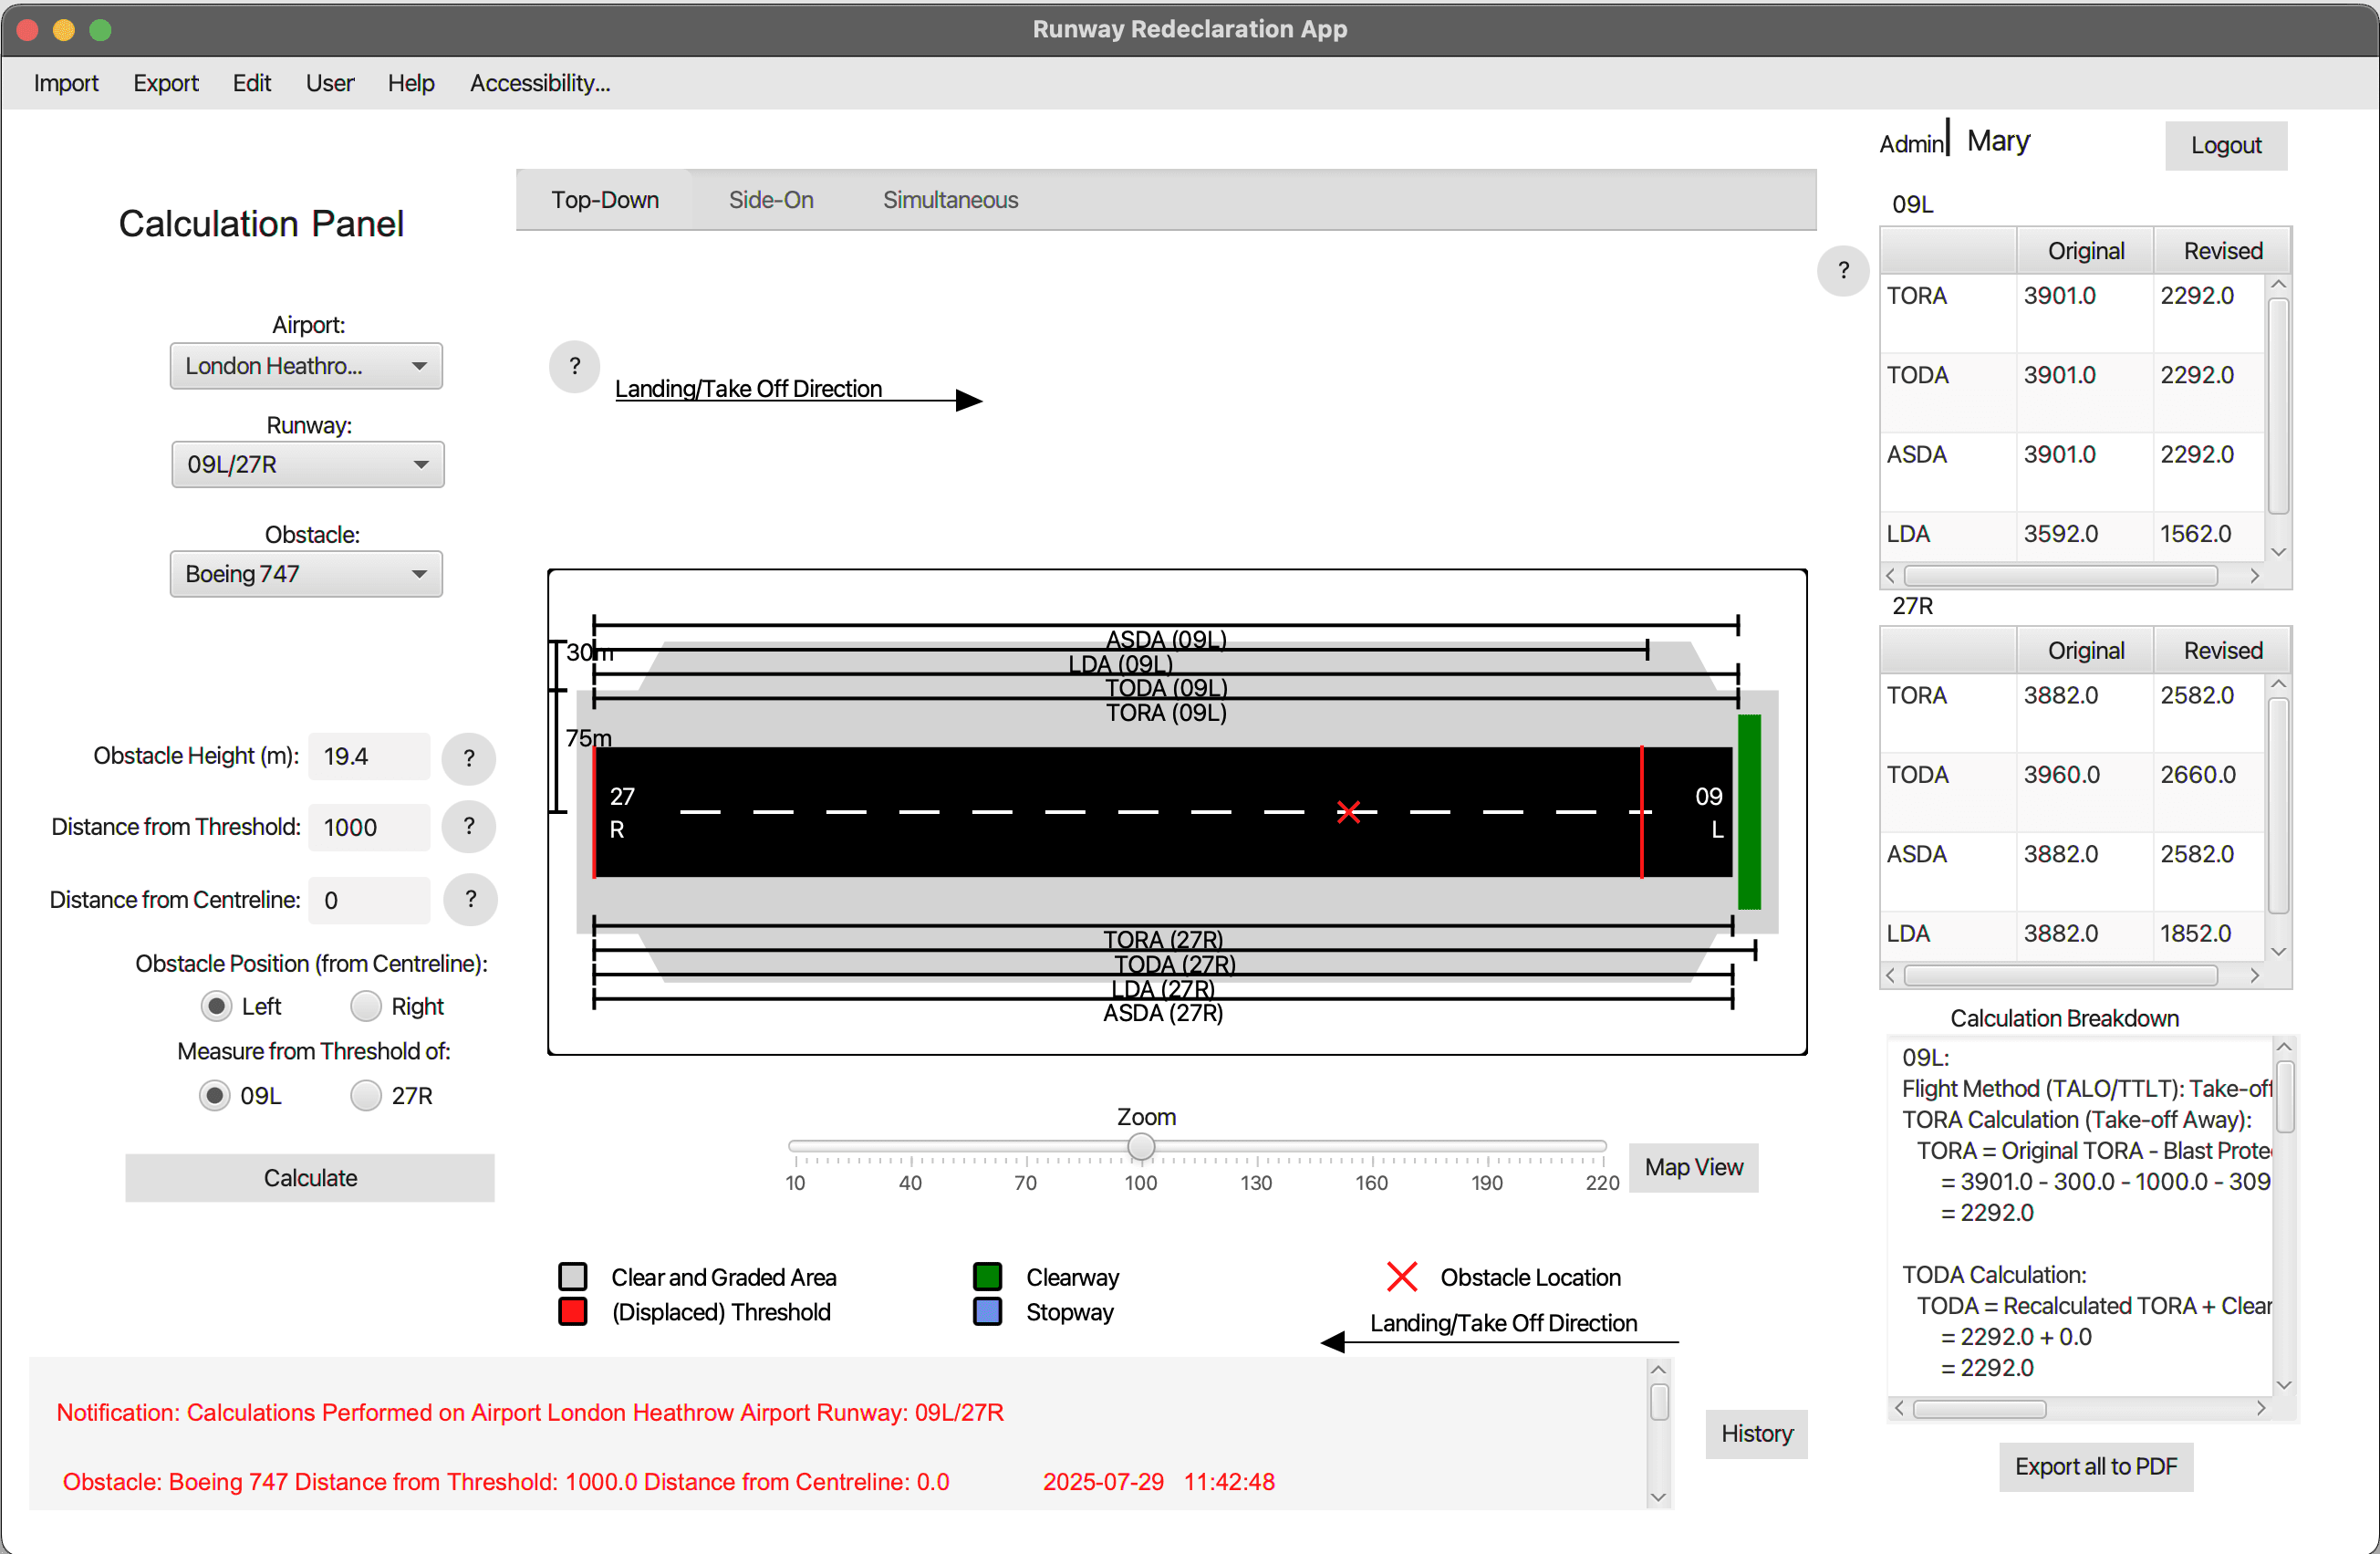This screenshot has width=2380, height=1554.
Task: Open Map View
Action: coord(1694,1167)
